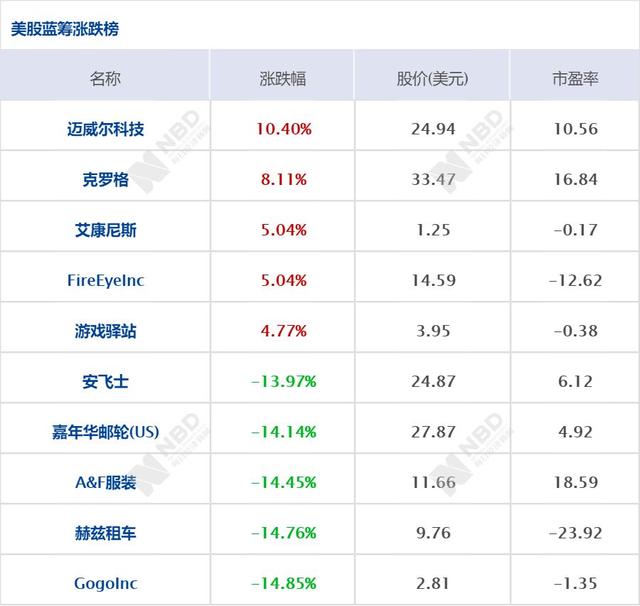The width and height of the screenshot is (640, 606).
Task: Click the -14.85% change value
Action: pos(284,583)
